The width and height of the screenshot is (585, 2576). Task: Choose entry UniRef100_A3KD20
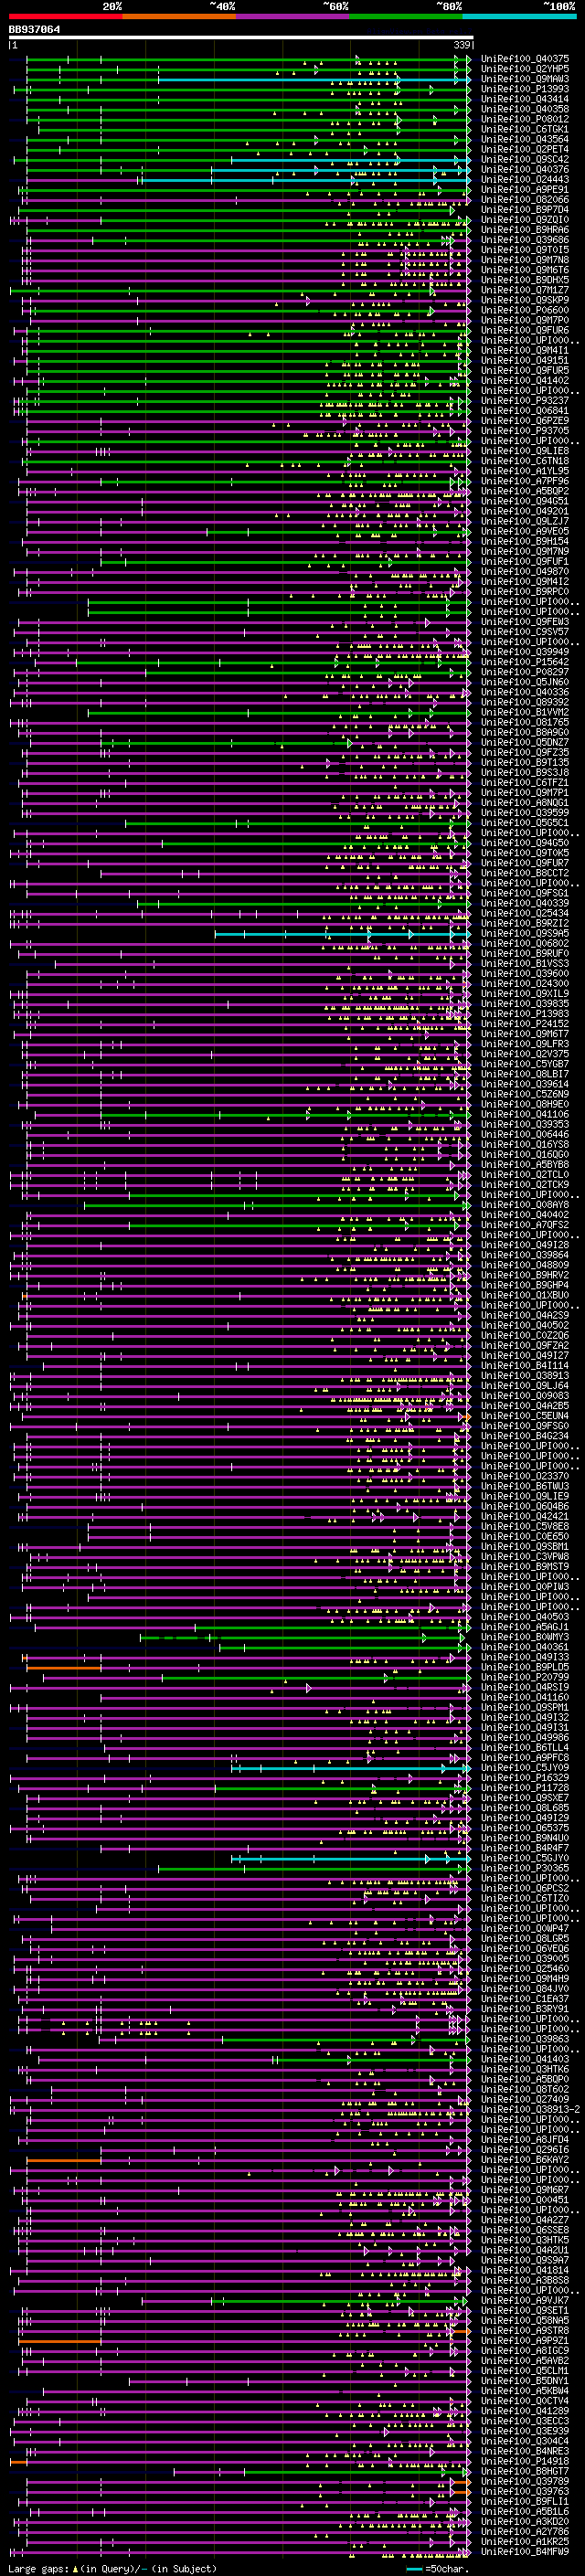click(525, 2522)
